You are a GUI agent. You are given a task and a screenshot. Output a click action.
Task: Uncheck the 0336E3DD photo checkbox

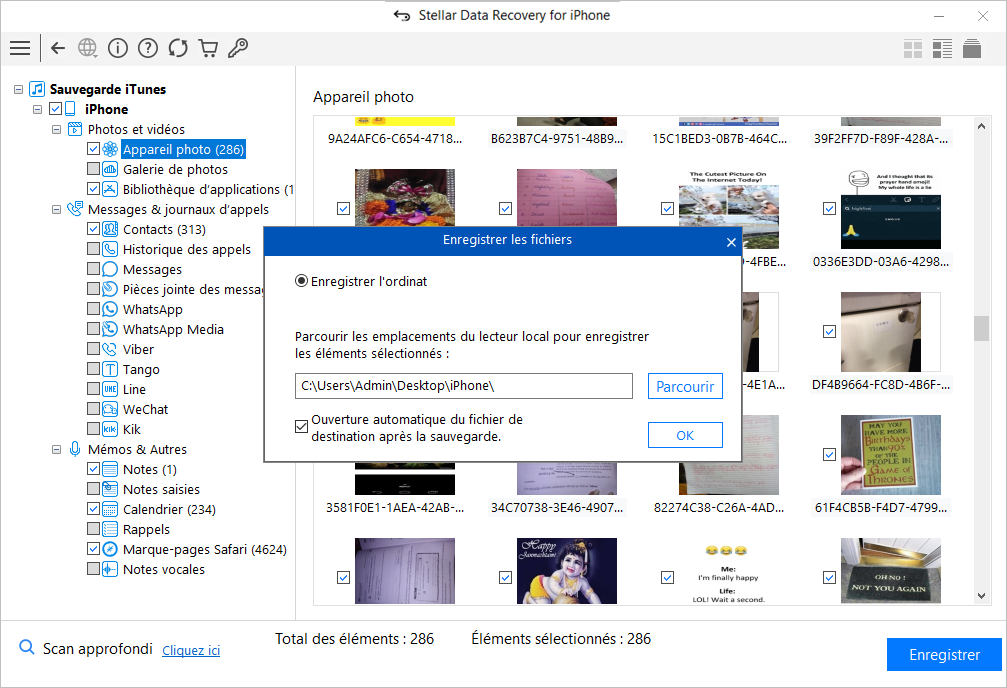(829, 208)
